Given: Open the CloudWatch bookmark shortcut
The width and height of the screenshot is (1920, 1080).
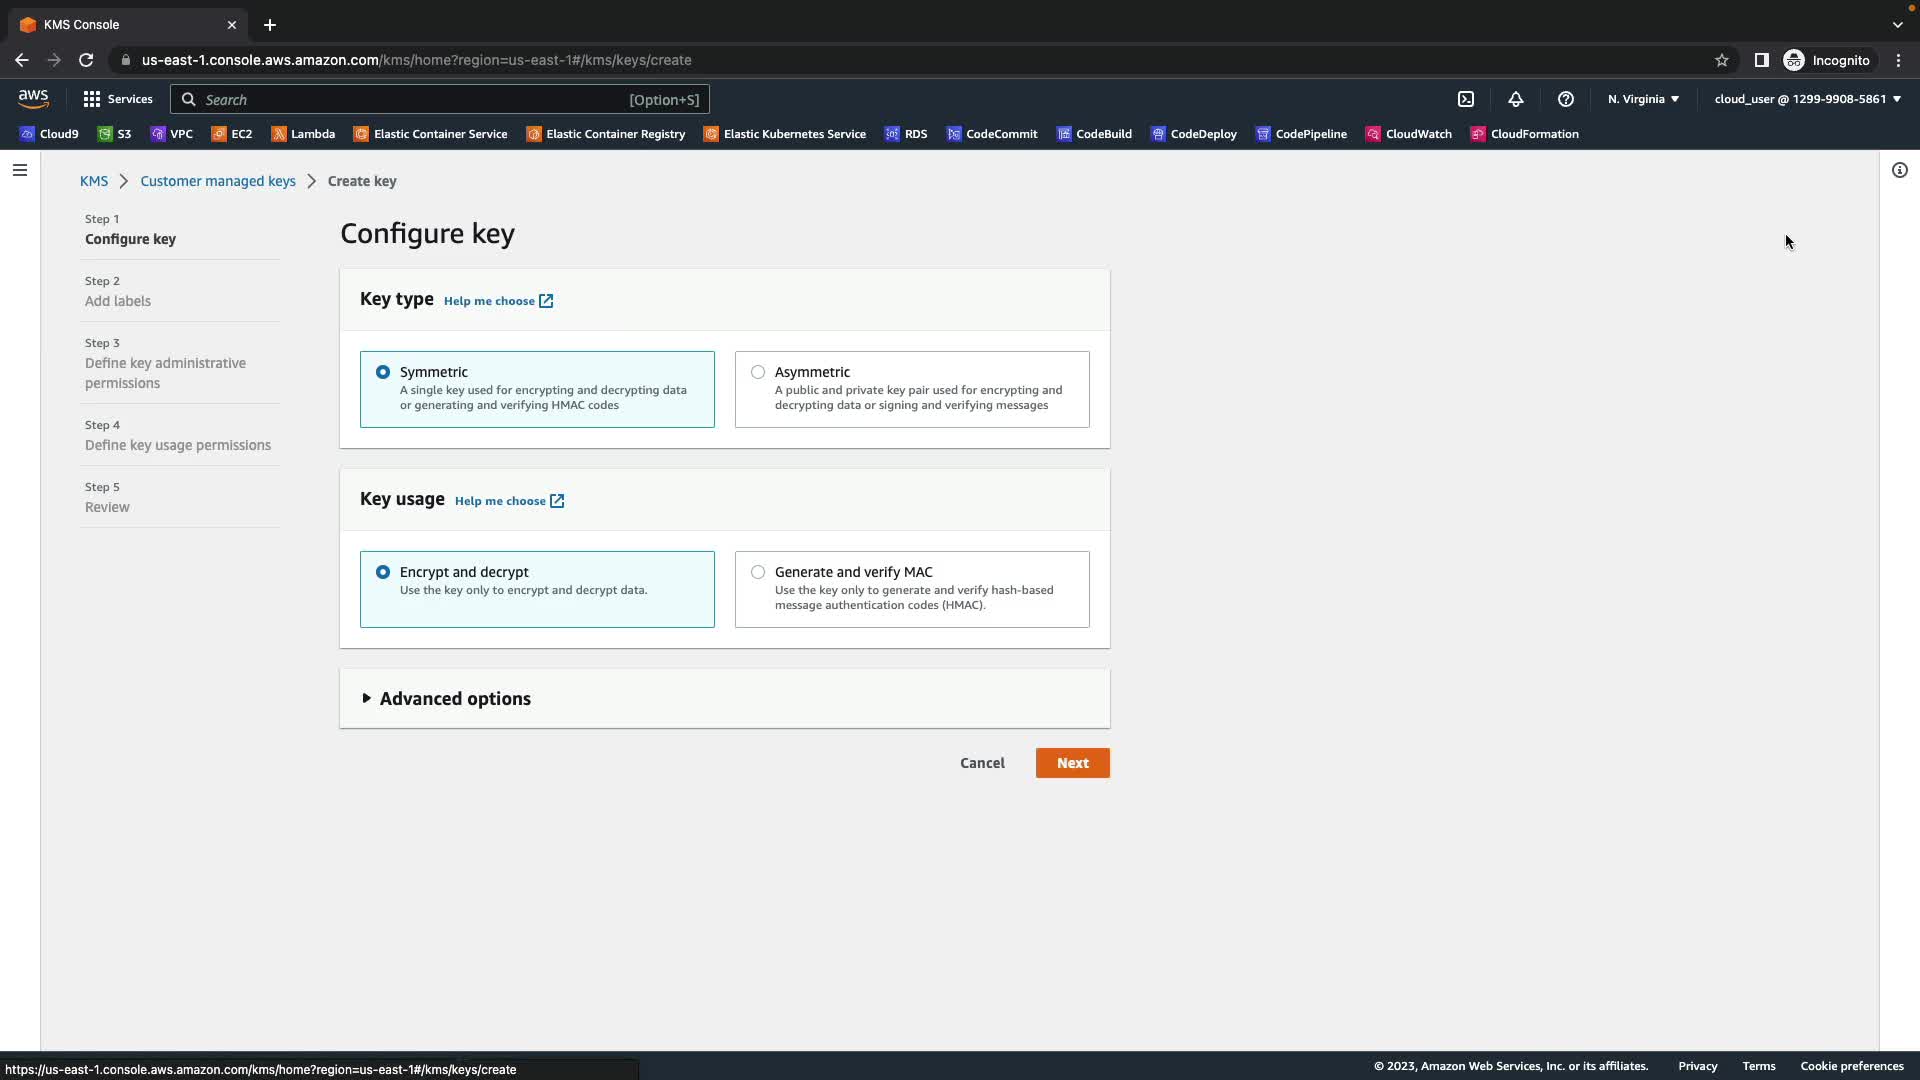Looking at the screenshot, I should (1409, 134).
